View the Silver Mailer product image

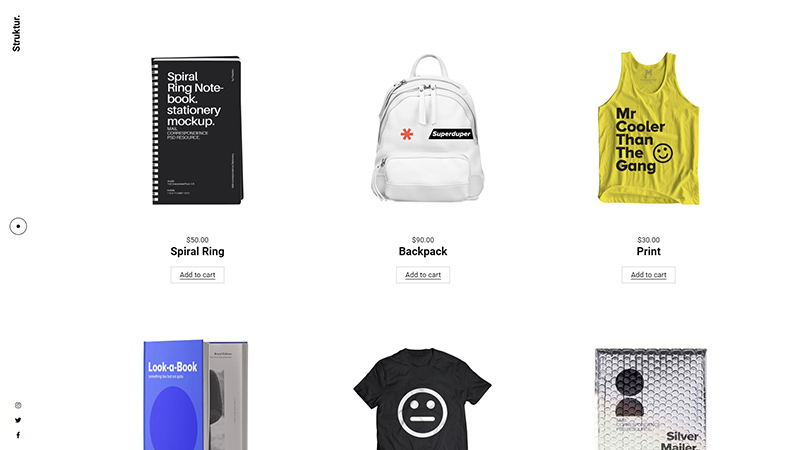(x=651, y=399)
